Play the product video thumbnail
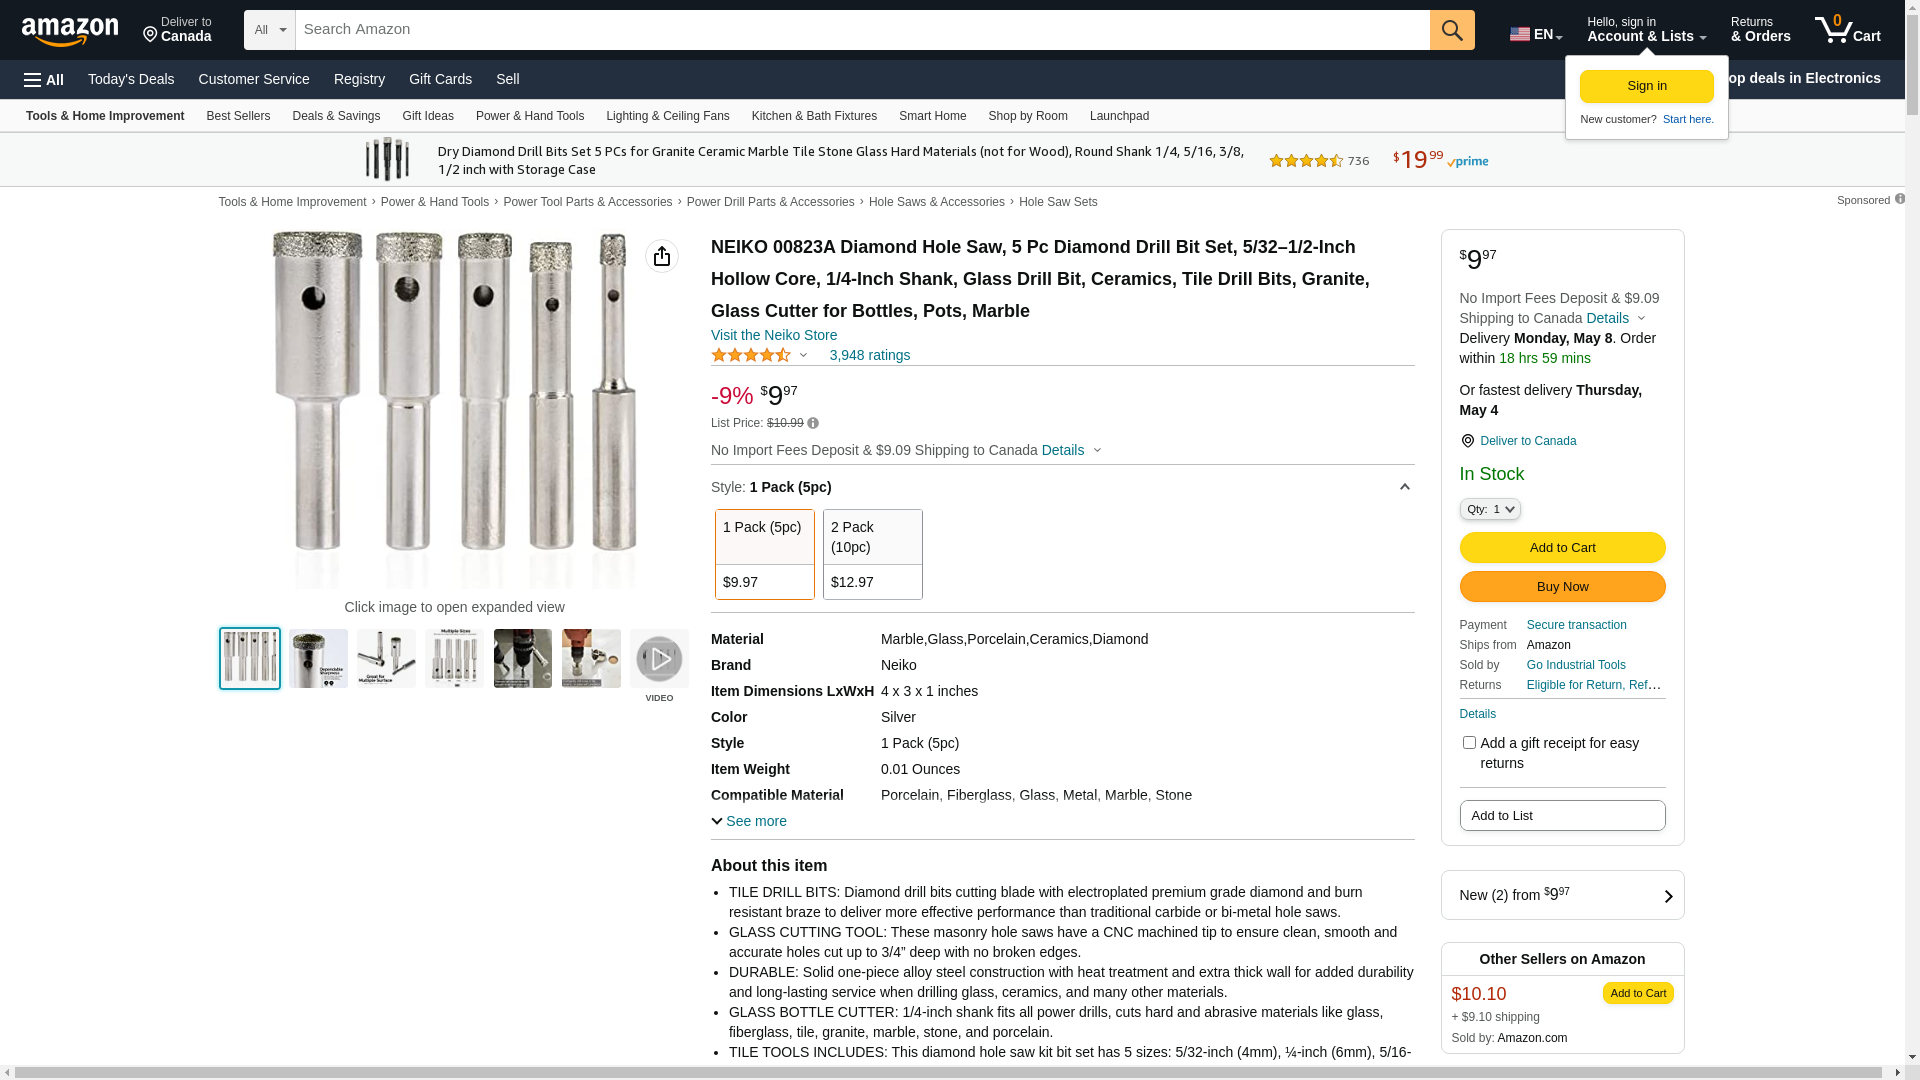The image size is (1920, 1080). tap(659, 659)
